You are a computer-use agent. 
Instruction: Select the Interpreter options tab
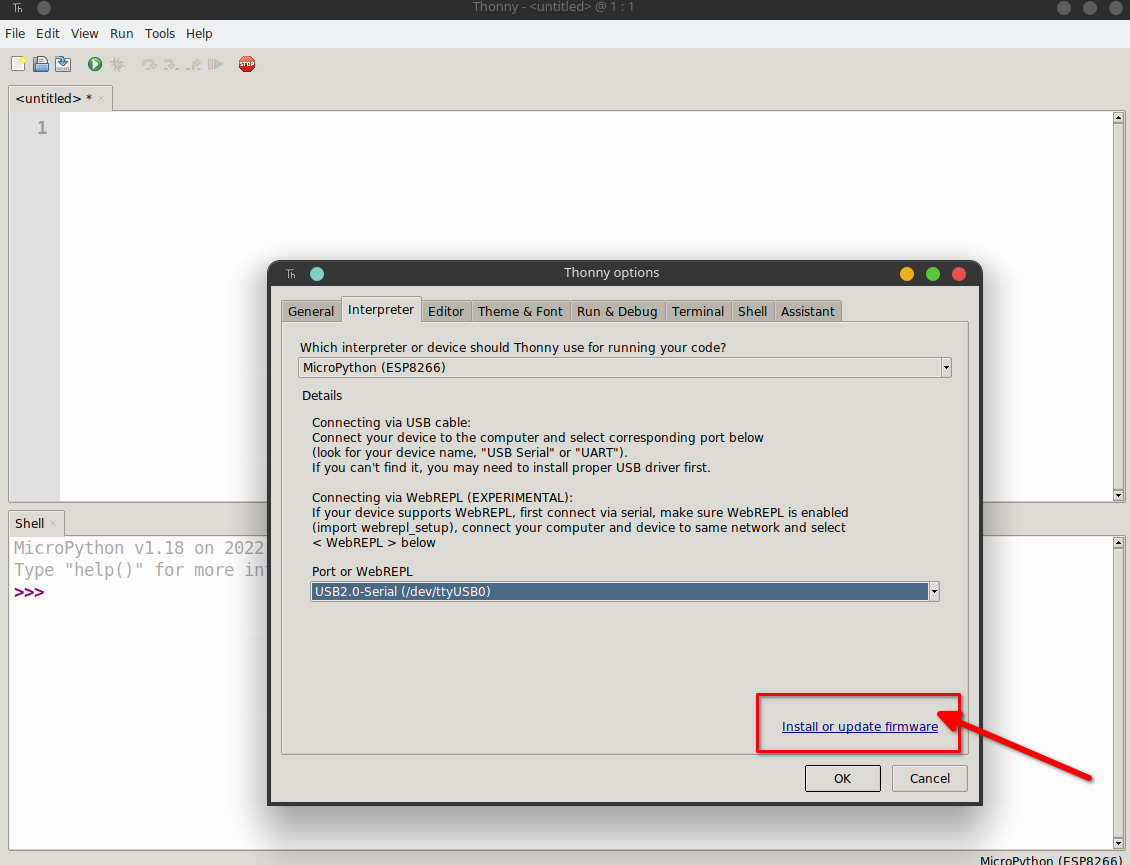click(381, 309)
